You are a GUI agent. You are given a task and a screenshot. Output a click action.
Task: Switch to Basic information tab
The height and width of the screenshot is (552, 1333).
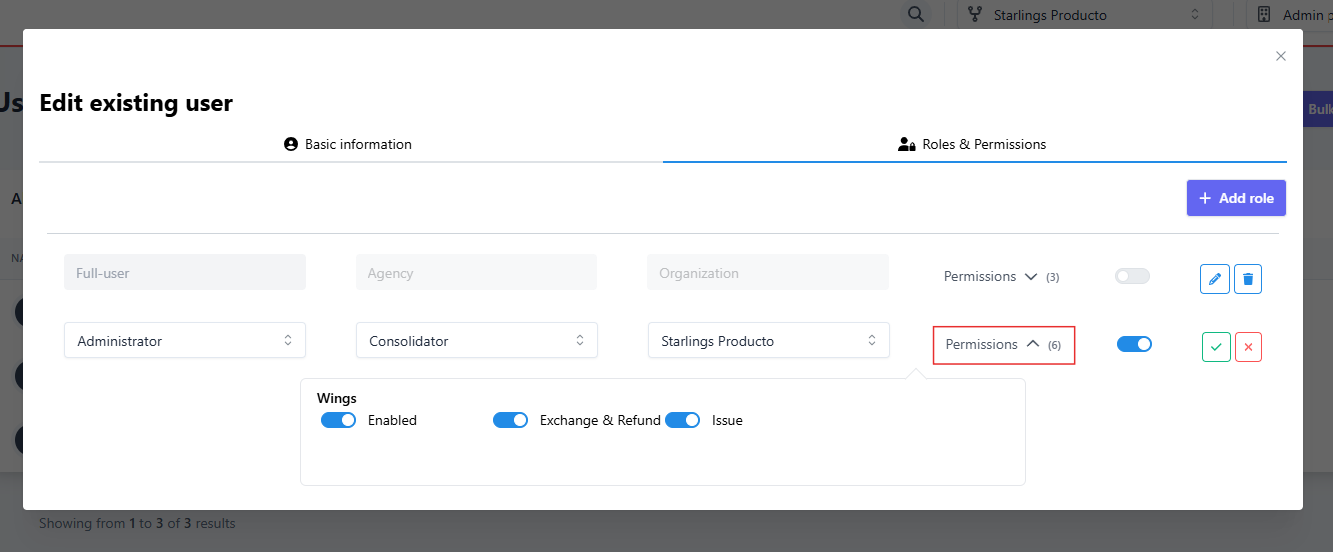348,145
